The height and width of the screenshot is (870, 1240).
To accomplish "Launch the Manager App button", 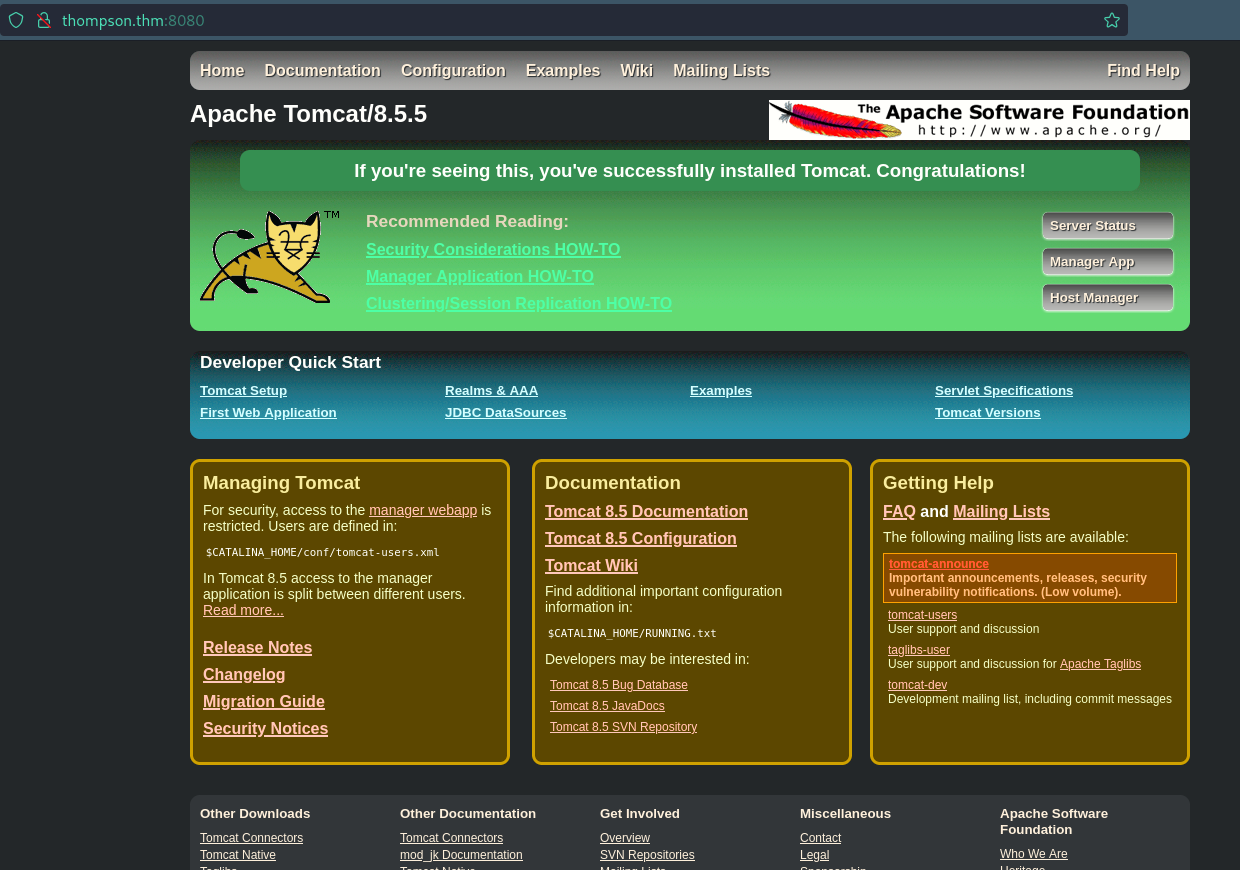I will pyautogui.click(x=1108, y=262).
